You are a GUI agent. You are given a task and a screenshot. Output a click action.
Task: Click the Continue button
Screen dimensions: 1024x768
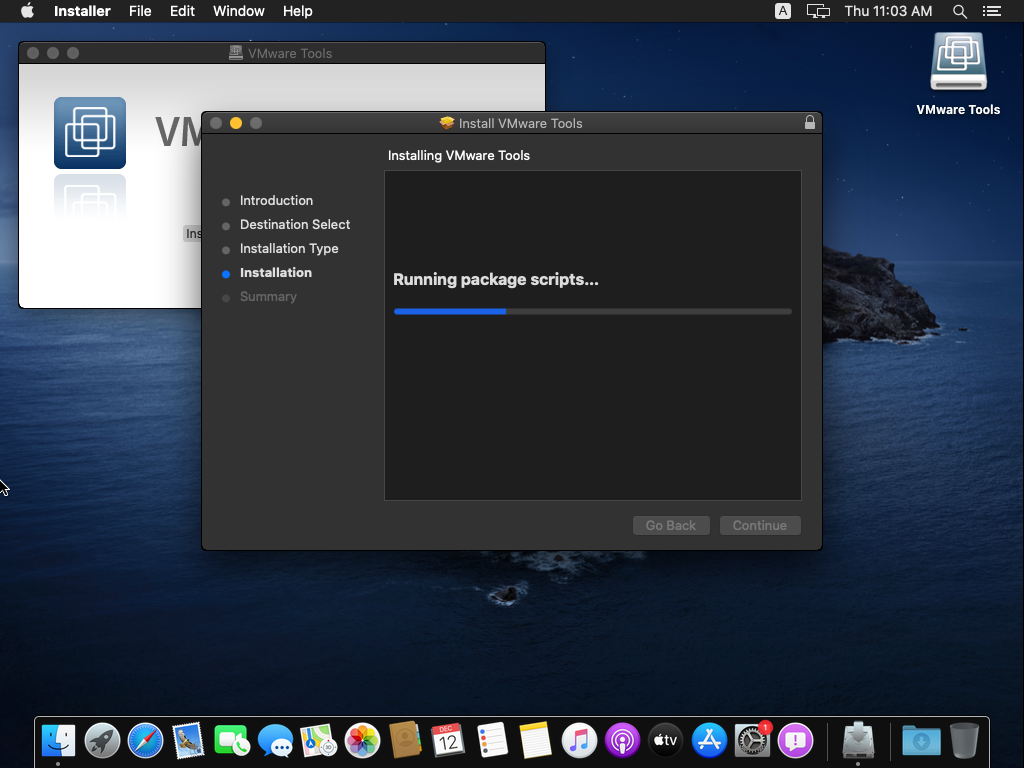(760, 525)
